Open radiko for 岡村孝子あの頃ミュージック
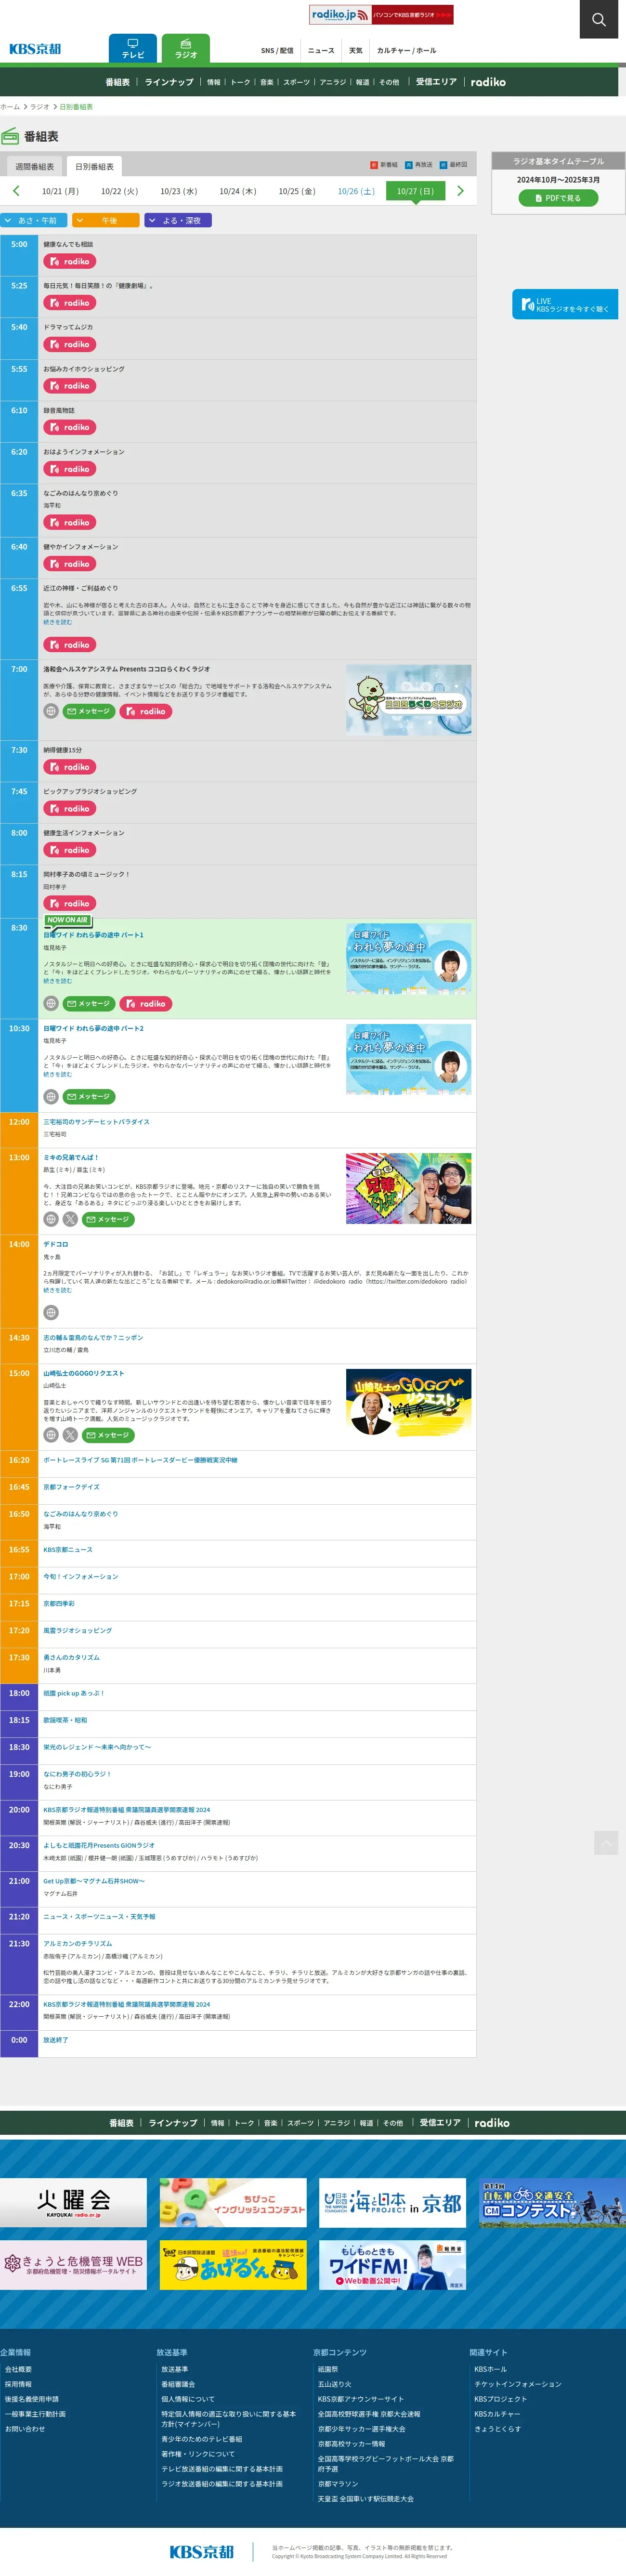This screenshot has height=2576, width=626. [69, 904]
